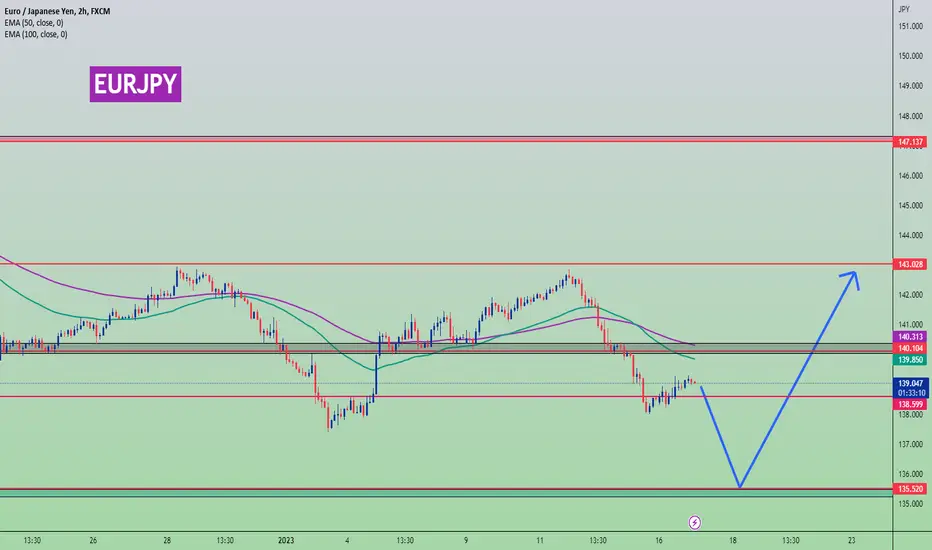Click the 140.313 purple EMA price label
The height and width of the screenshot is (550, 932).
pos(910,337)
